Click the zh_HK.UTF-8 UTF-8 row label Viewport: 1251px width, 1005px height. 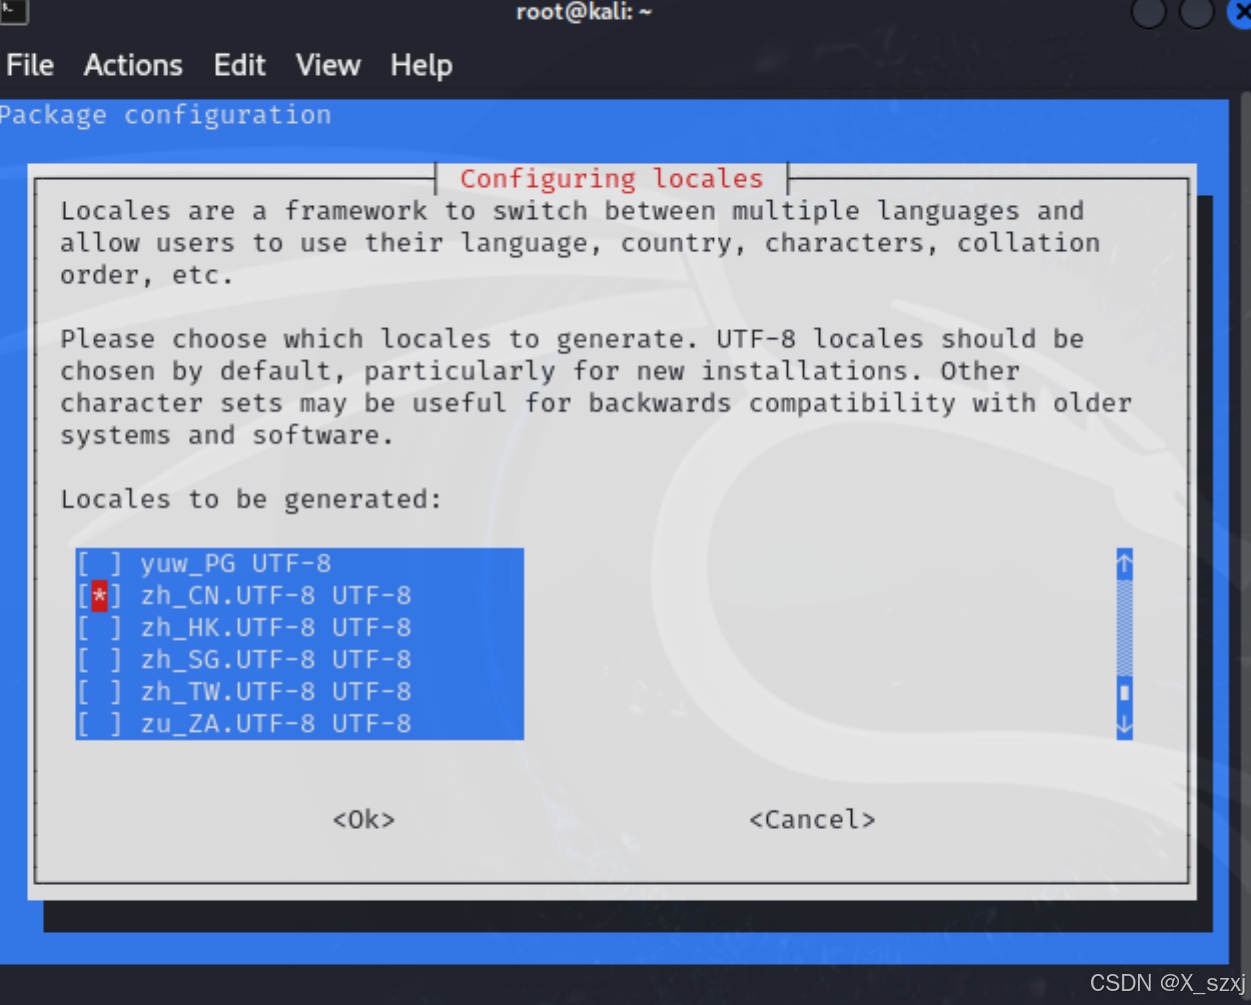pos(276,628)
